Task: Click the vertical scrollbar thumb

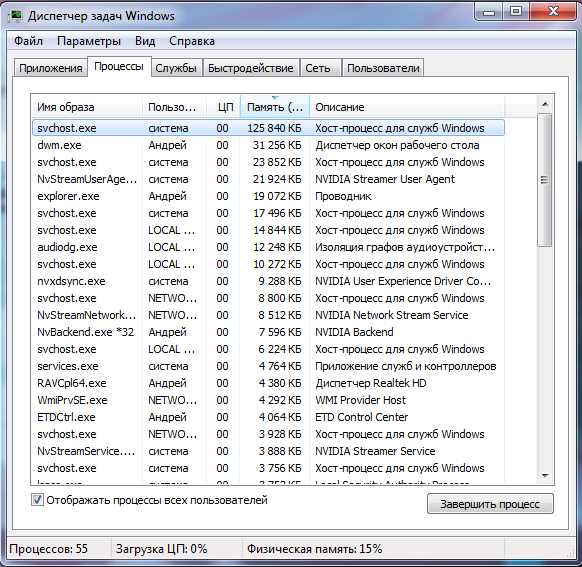Action: [545, 180]
